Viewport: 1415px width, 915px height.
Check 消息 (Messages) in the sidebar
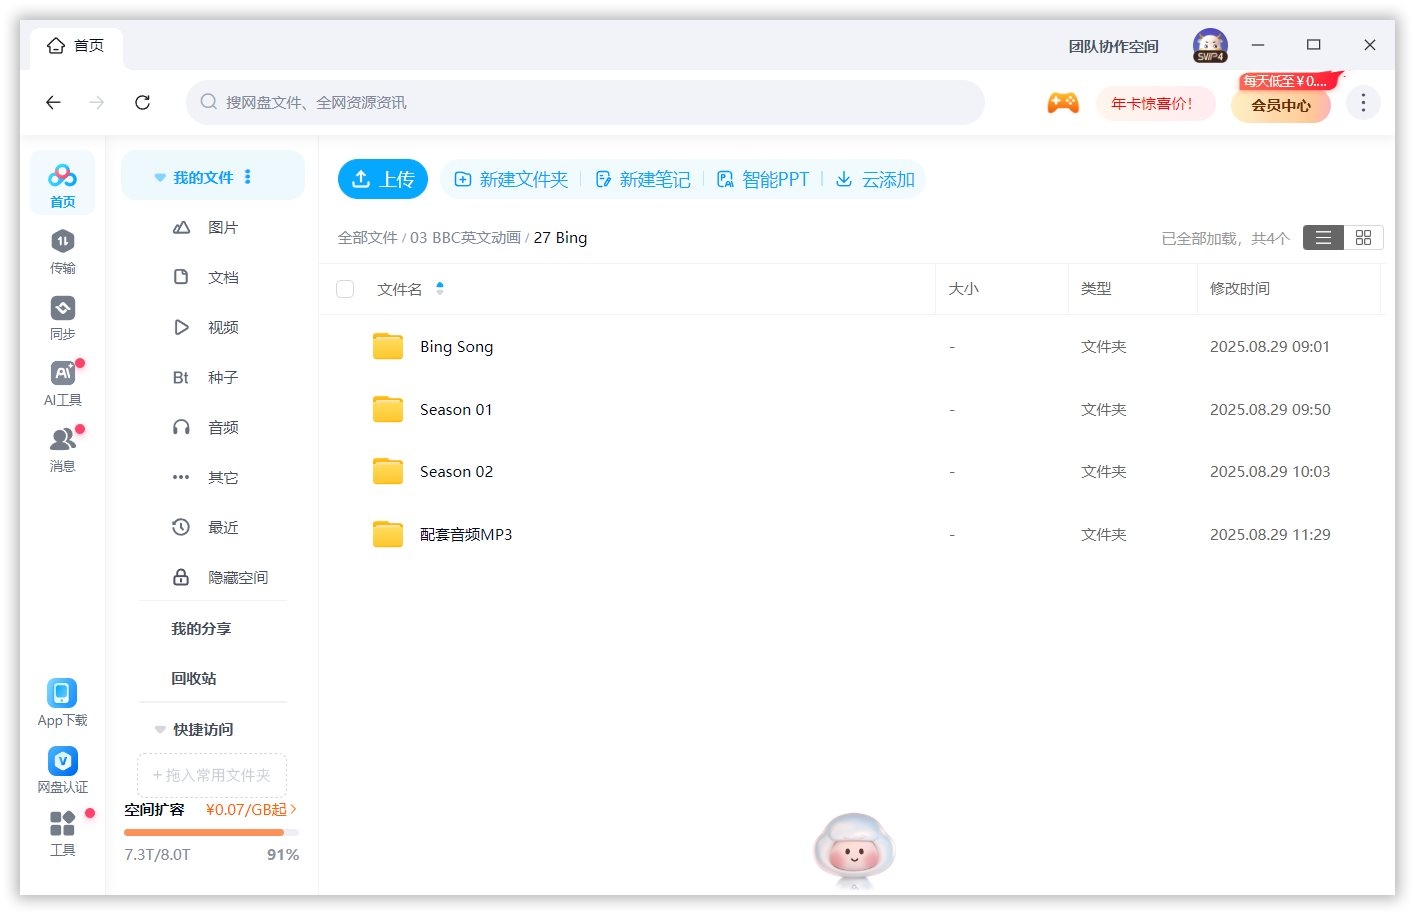[x=62, y=448]
